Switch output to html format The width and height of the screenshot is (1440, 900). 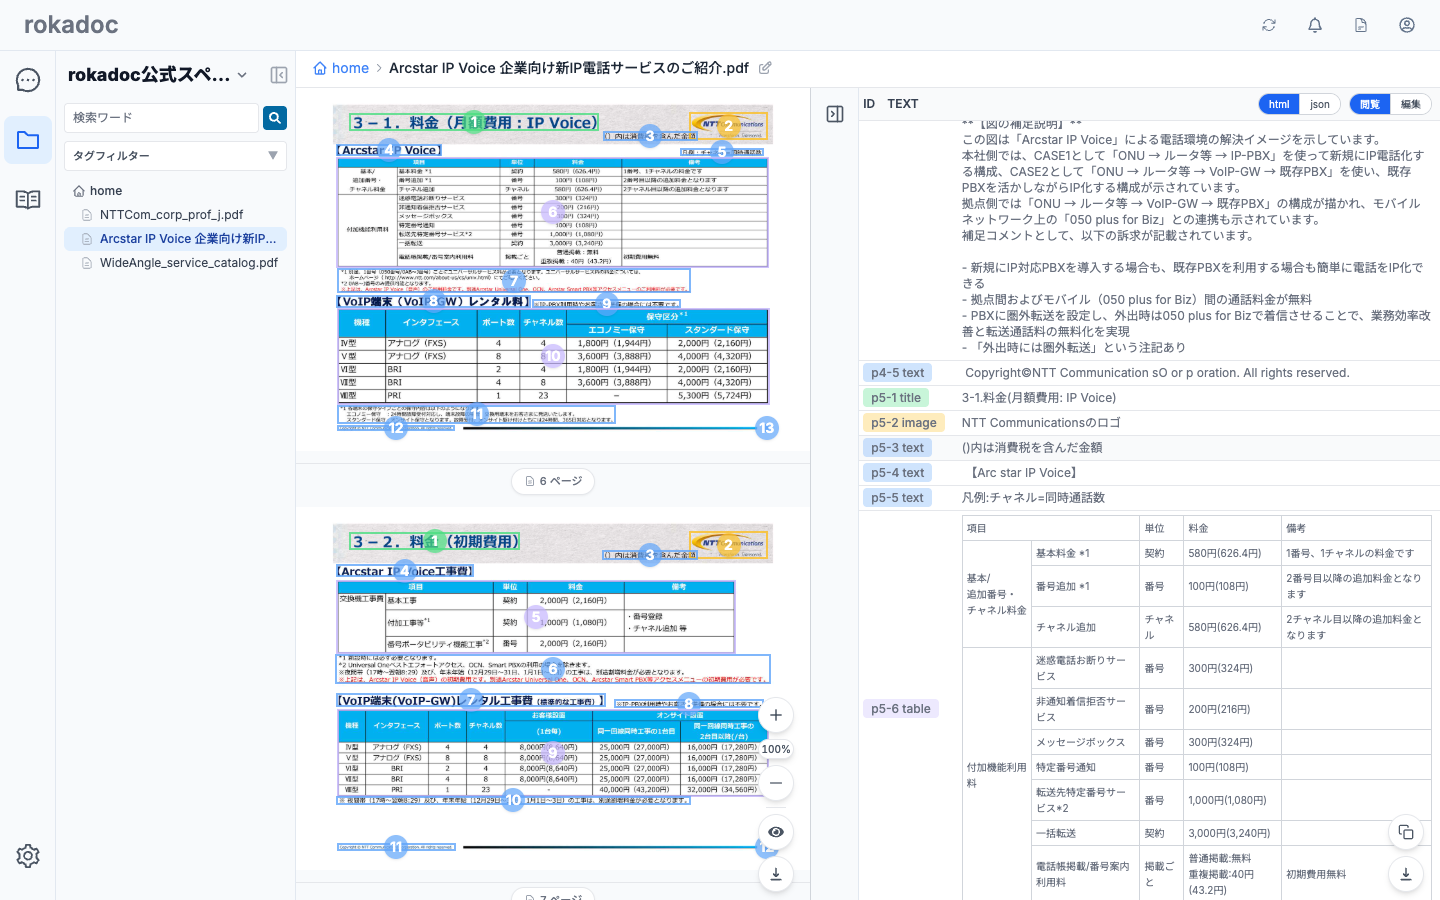coord(1279,104)
